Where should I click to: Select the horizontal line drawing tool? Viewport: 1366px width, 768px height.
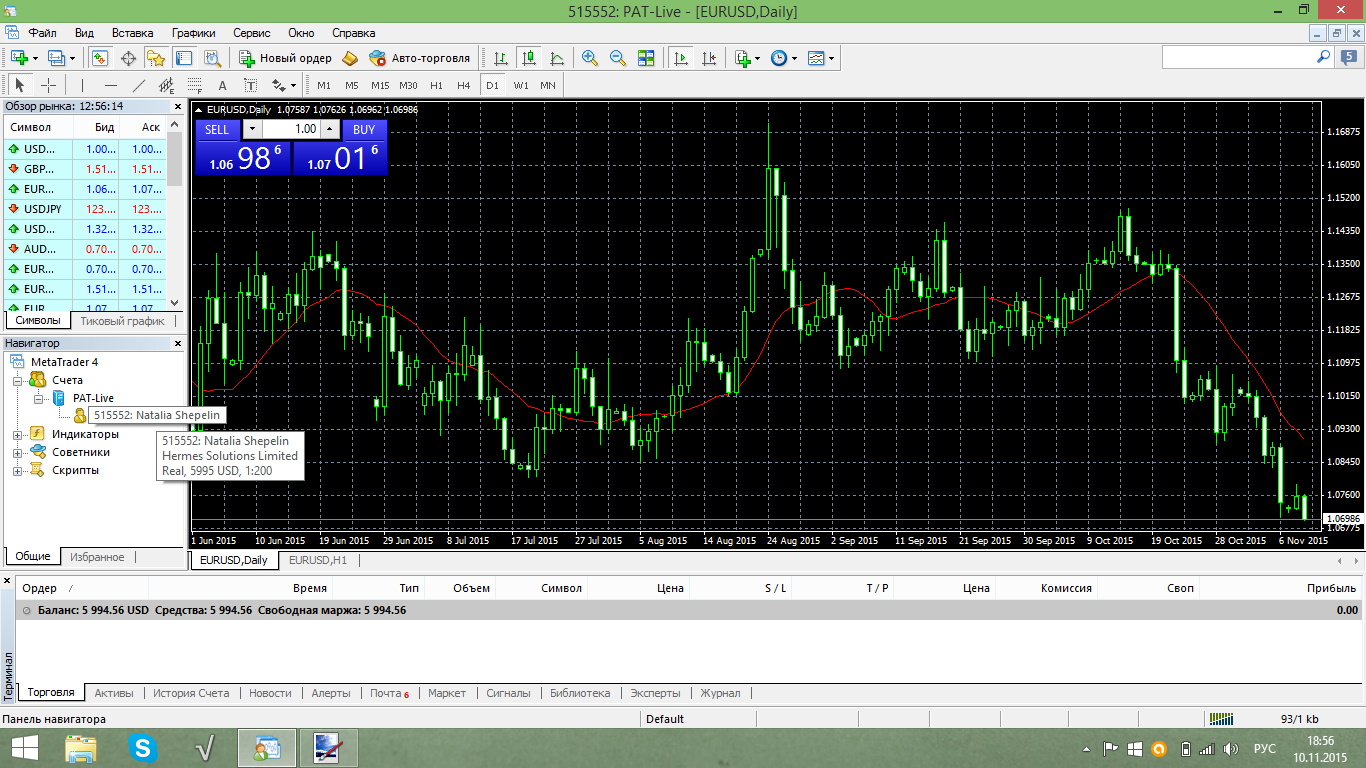tap(111, 85)
